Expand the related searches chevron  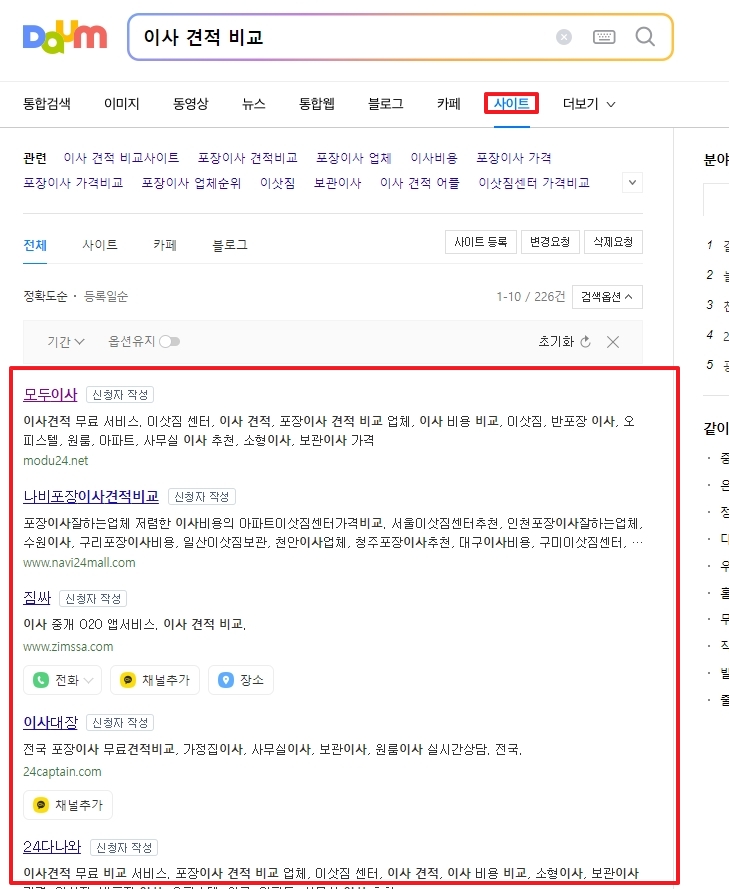tap(632, 183)
